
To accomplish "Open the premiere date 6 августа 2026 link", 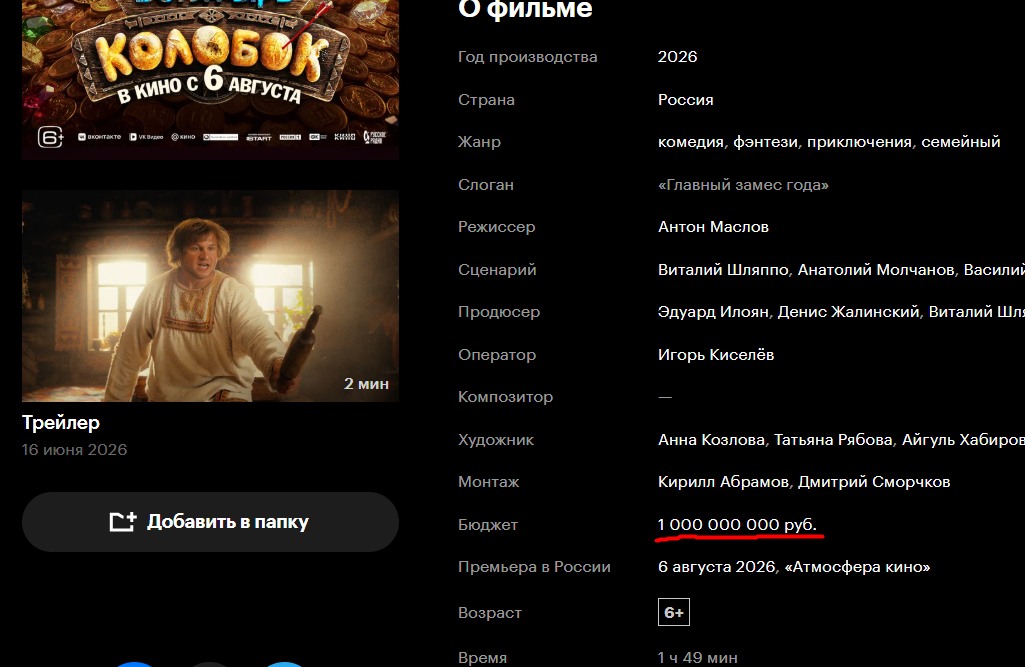I will tap(716, 567).
